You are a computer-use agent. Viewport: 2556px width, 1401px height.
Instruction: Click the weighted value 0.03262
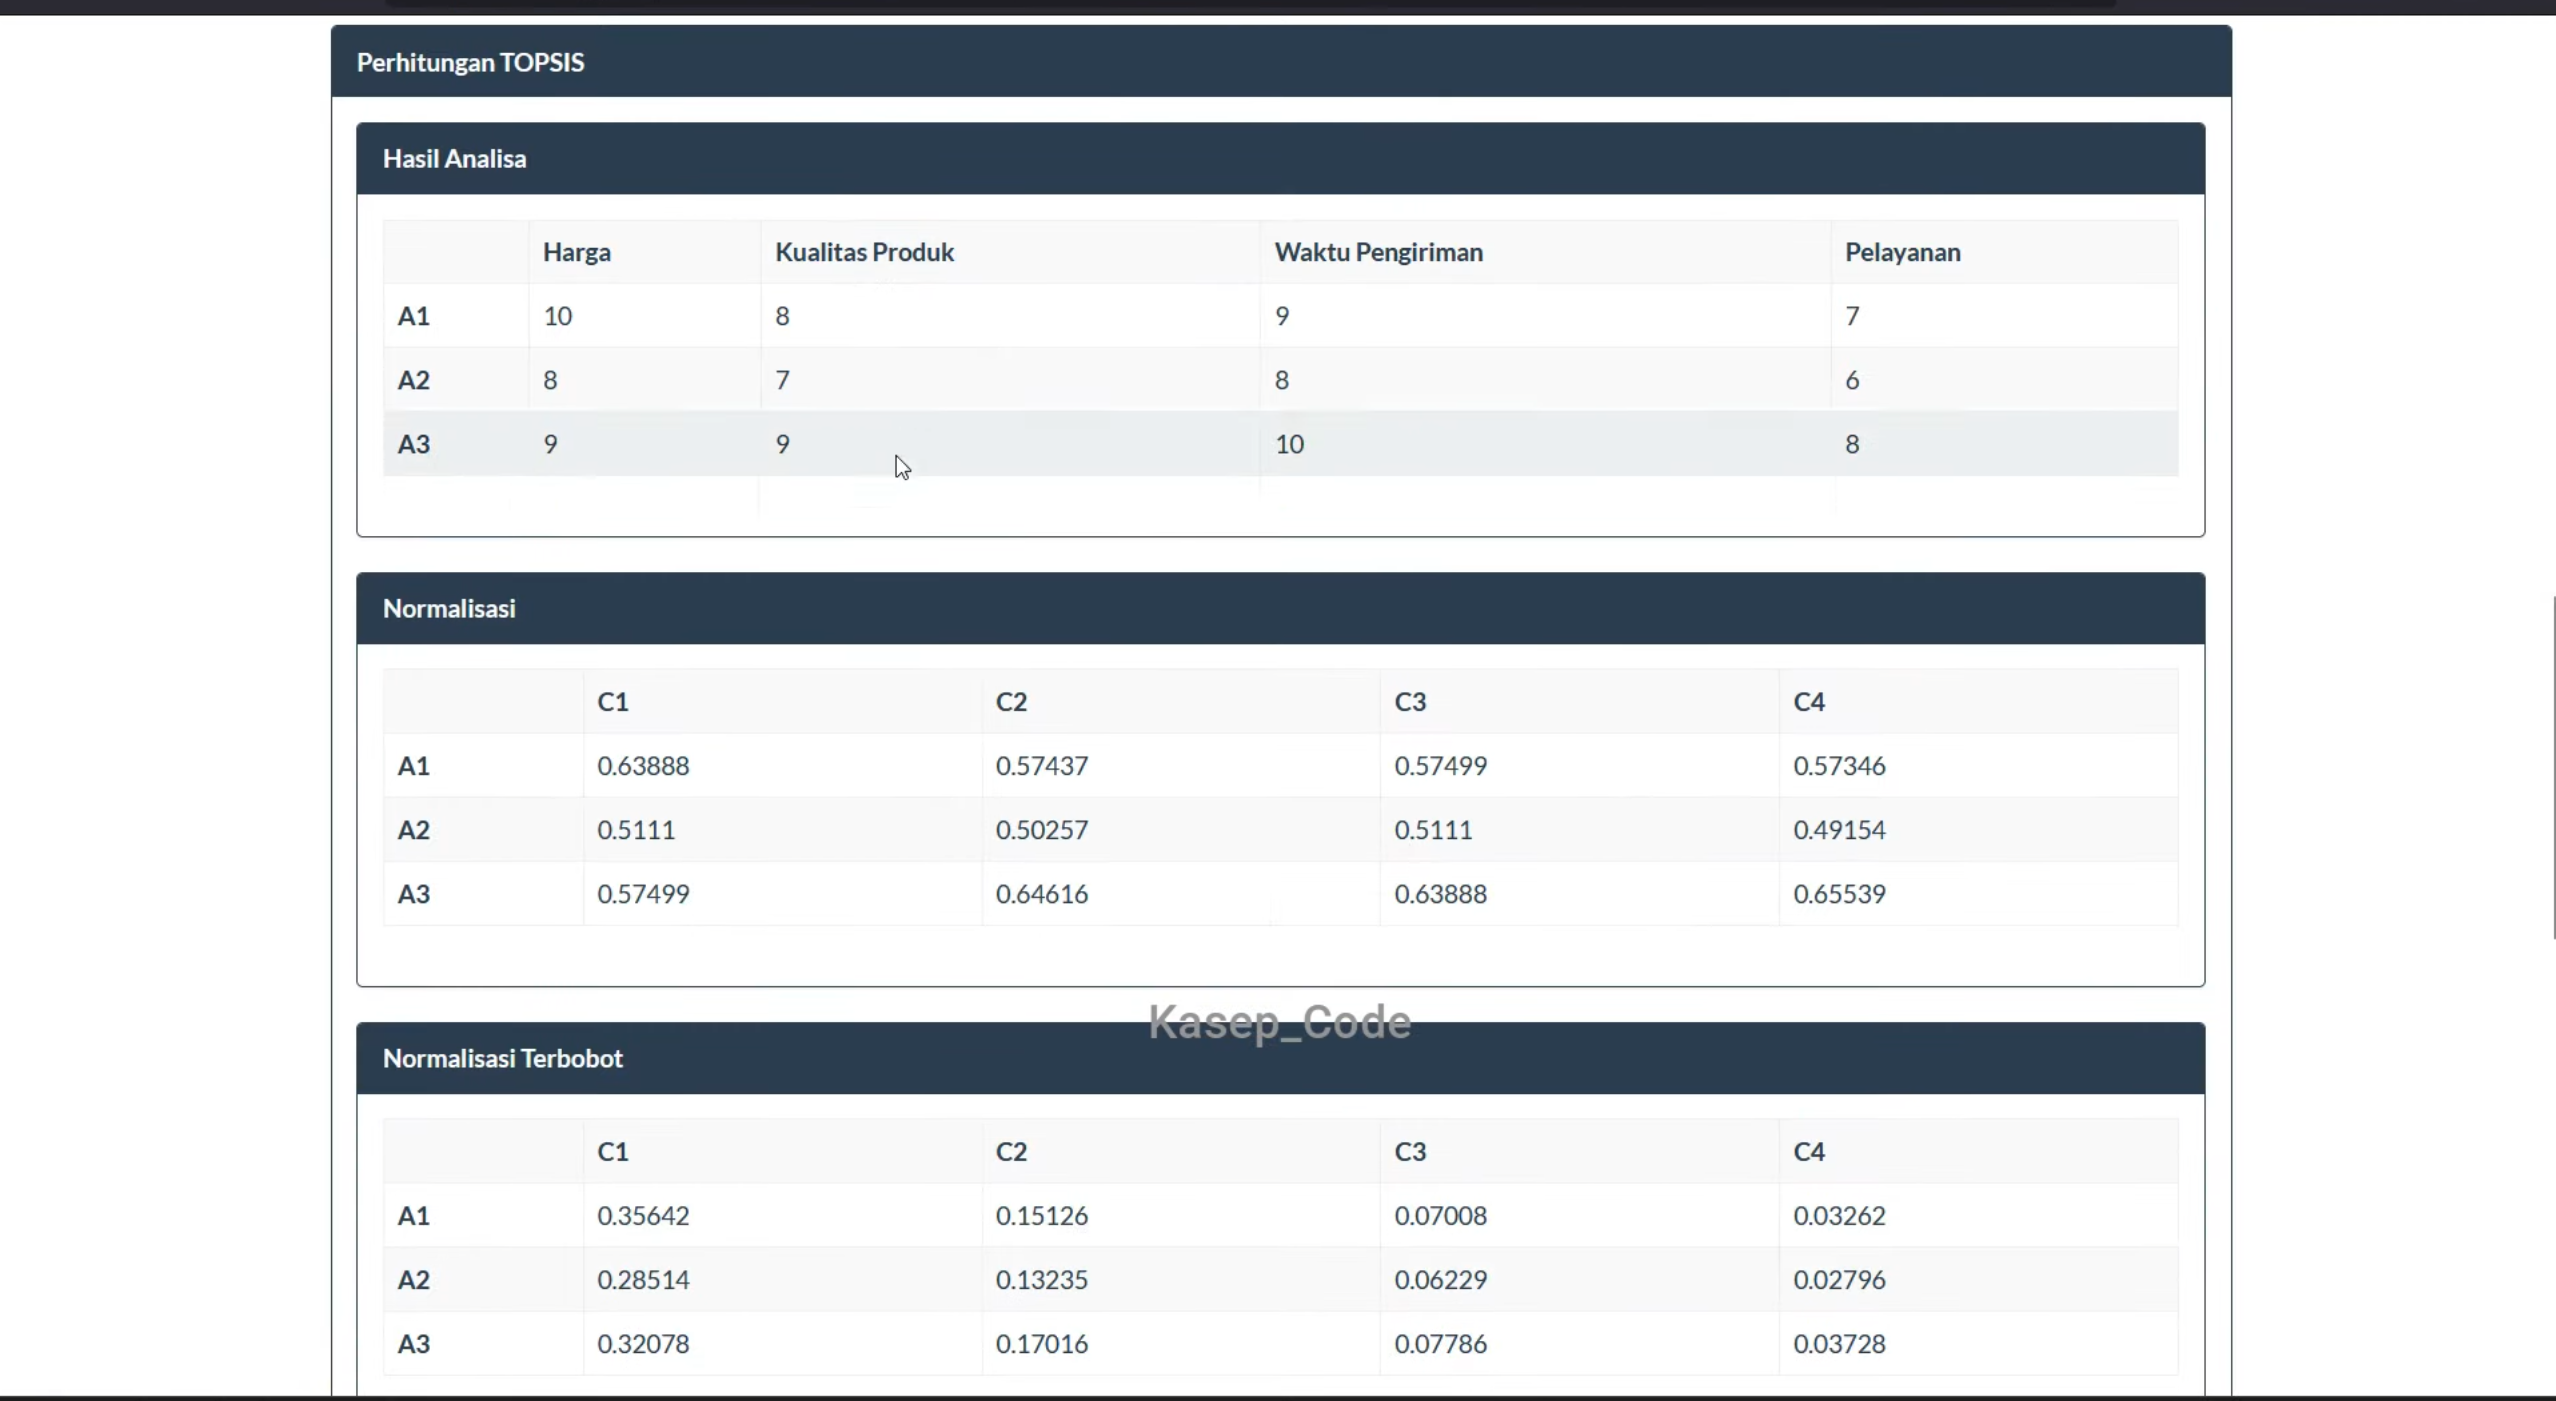coord(1838,1216)
